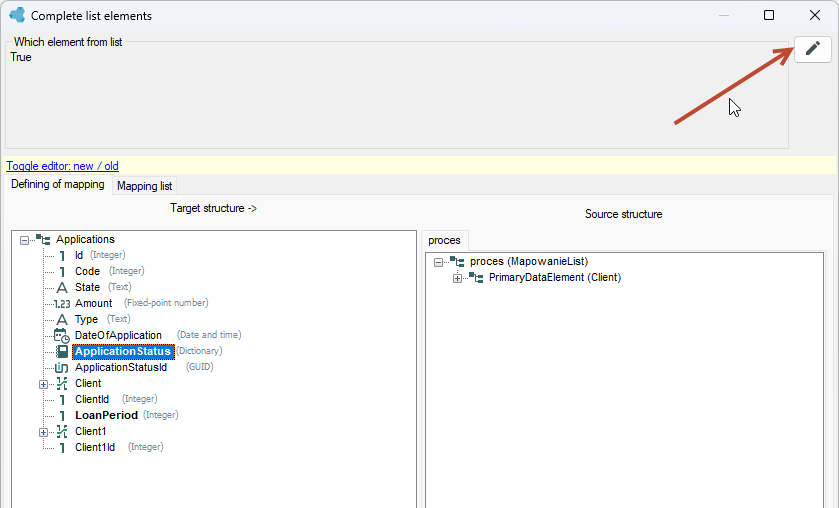The width and height of the screenshot is (839, 508).
Task: Click the pencil edit icon button
Action: (812, 49)
